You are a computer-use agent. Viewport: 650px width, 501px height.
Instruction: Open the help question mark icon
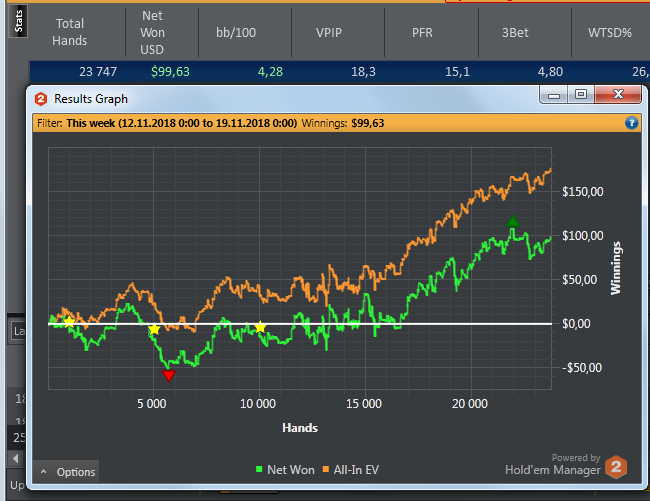click(631, 123)
